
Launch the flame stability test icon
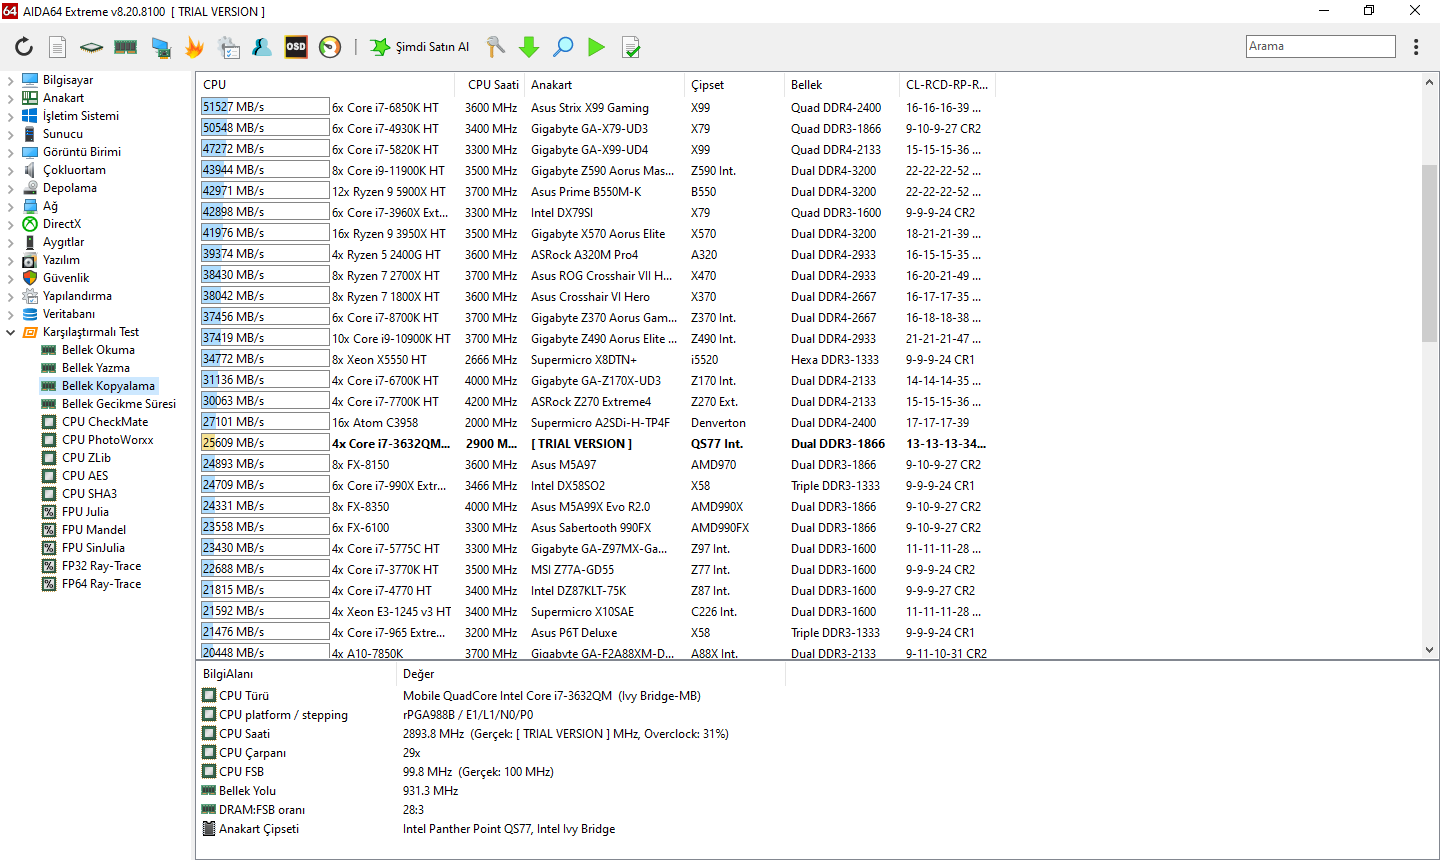tap(194, 46)
